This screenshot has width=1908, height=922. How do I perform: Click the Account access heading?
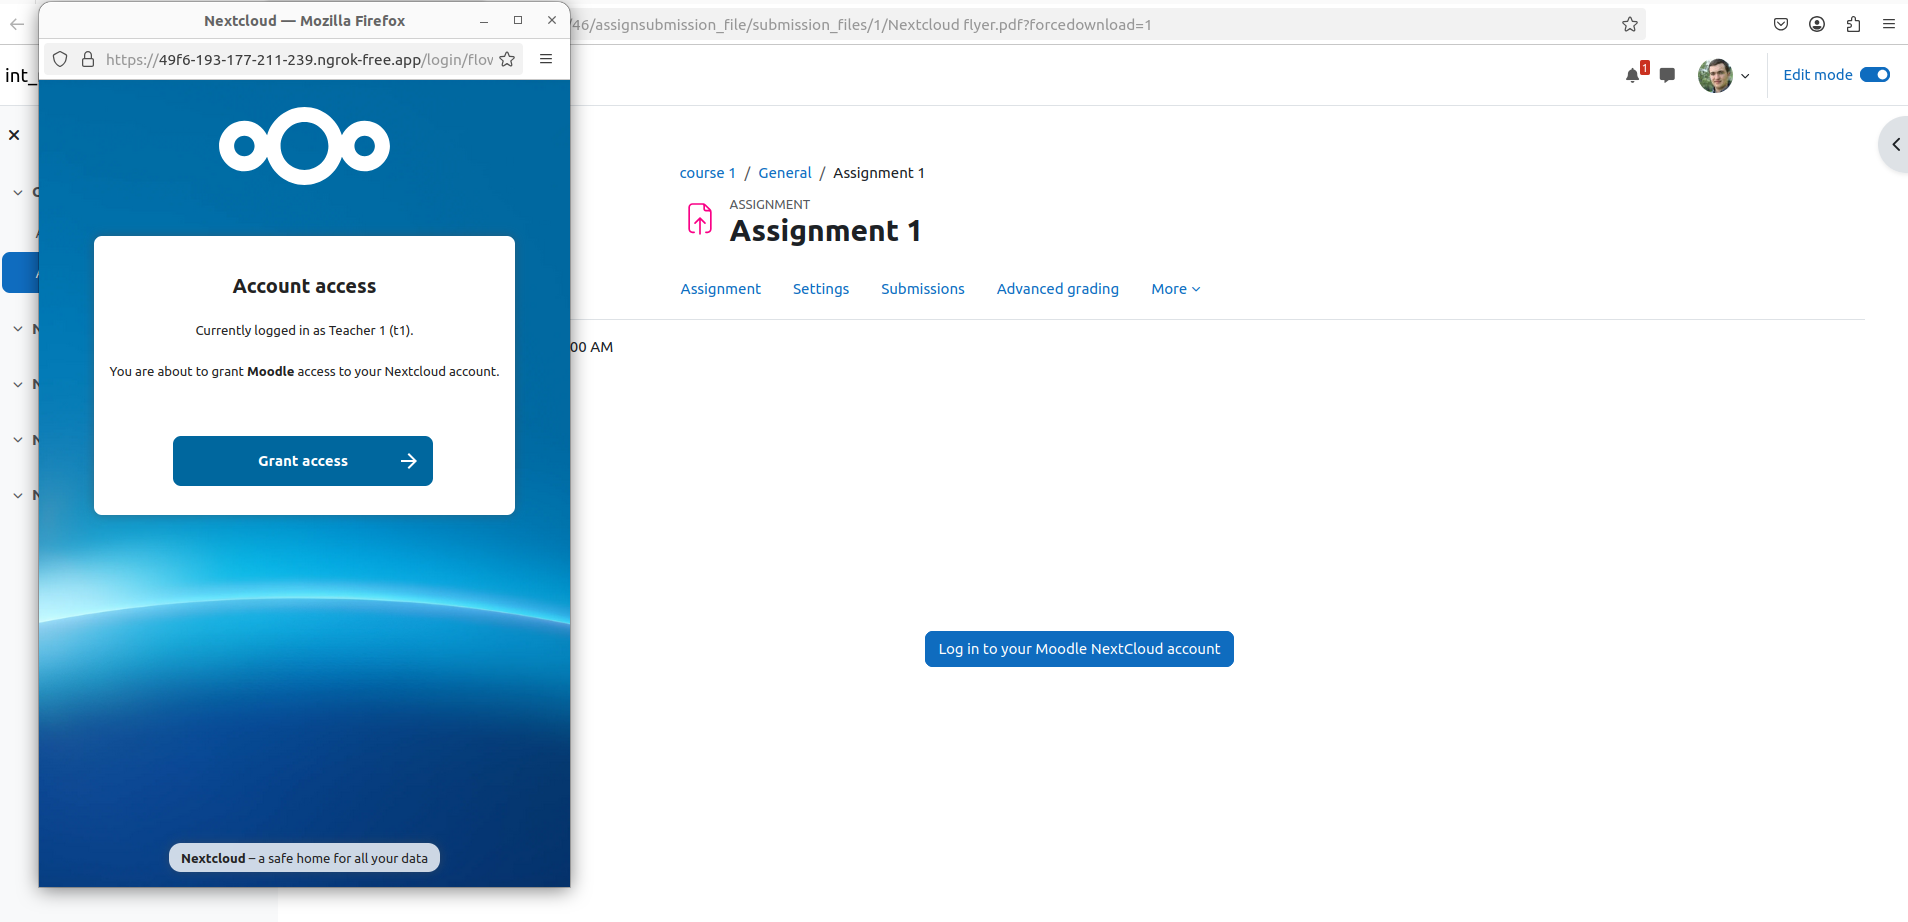(304, 286)
